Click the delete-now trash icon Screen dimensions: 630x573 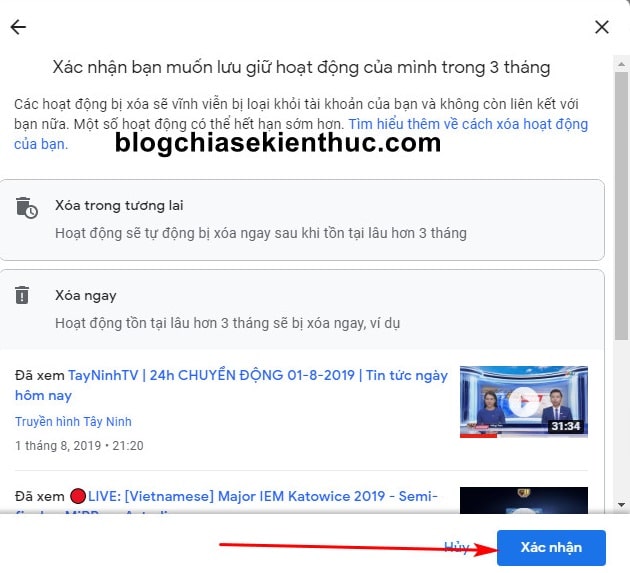pos(22,295)
